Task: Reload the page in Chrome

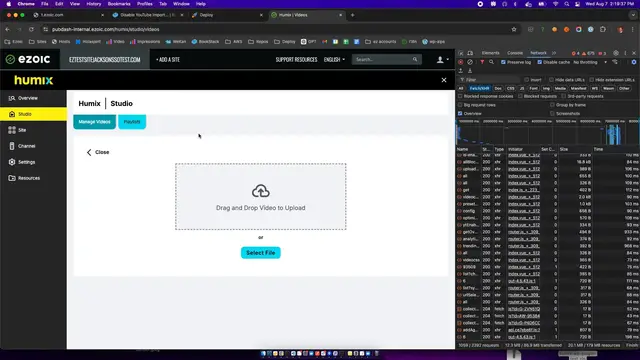Action: (31, 29)
